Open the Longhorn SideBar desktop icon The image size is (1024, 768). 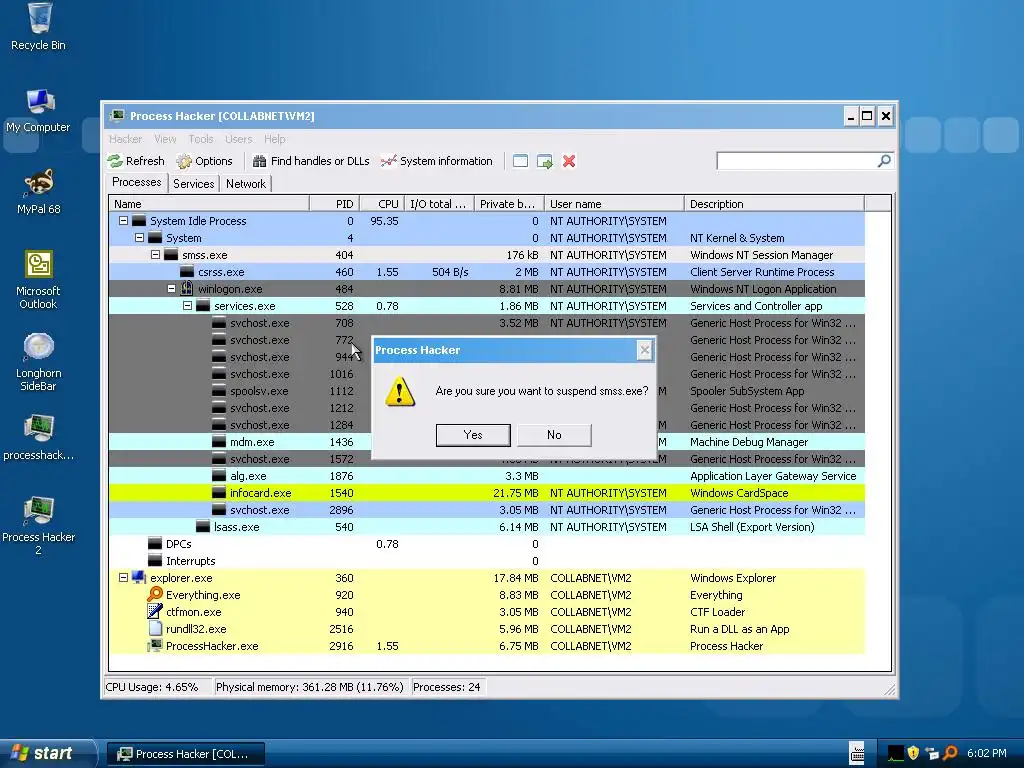[x=39, y=362]
